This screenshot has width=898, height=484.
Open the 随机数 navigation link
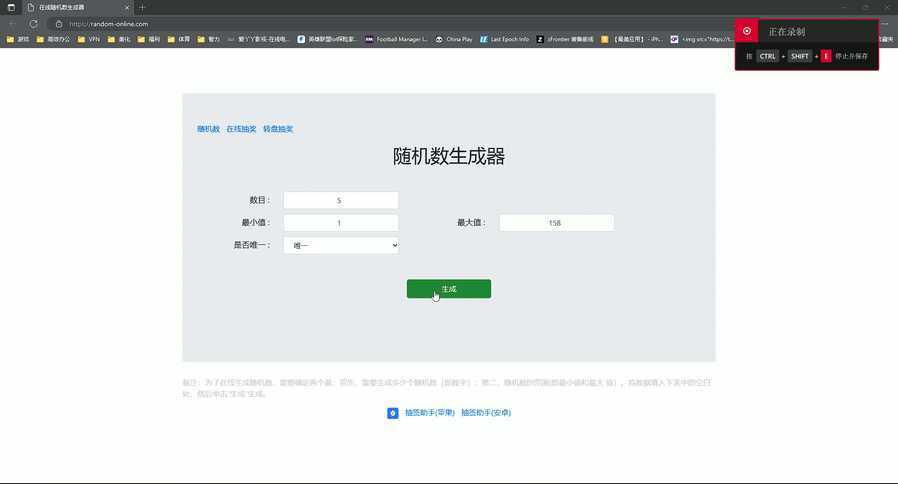point(208,129)
